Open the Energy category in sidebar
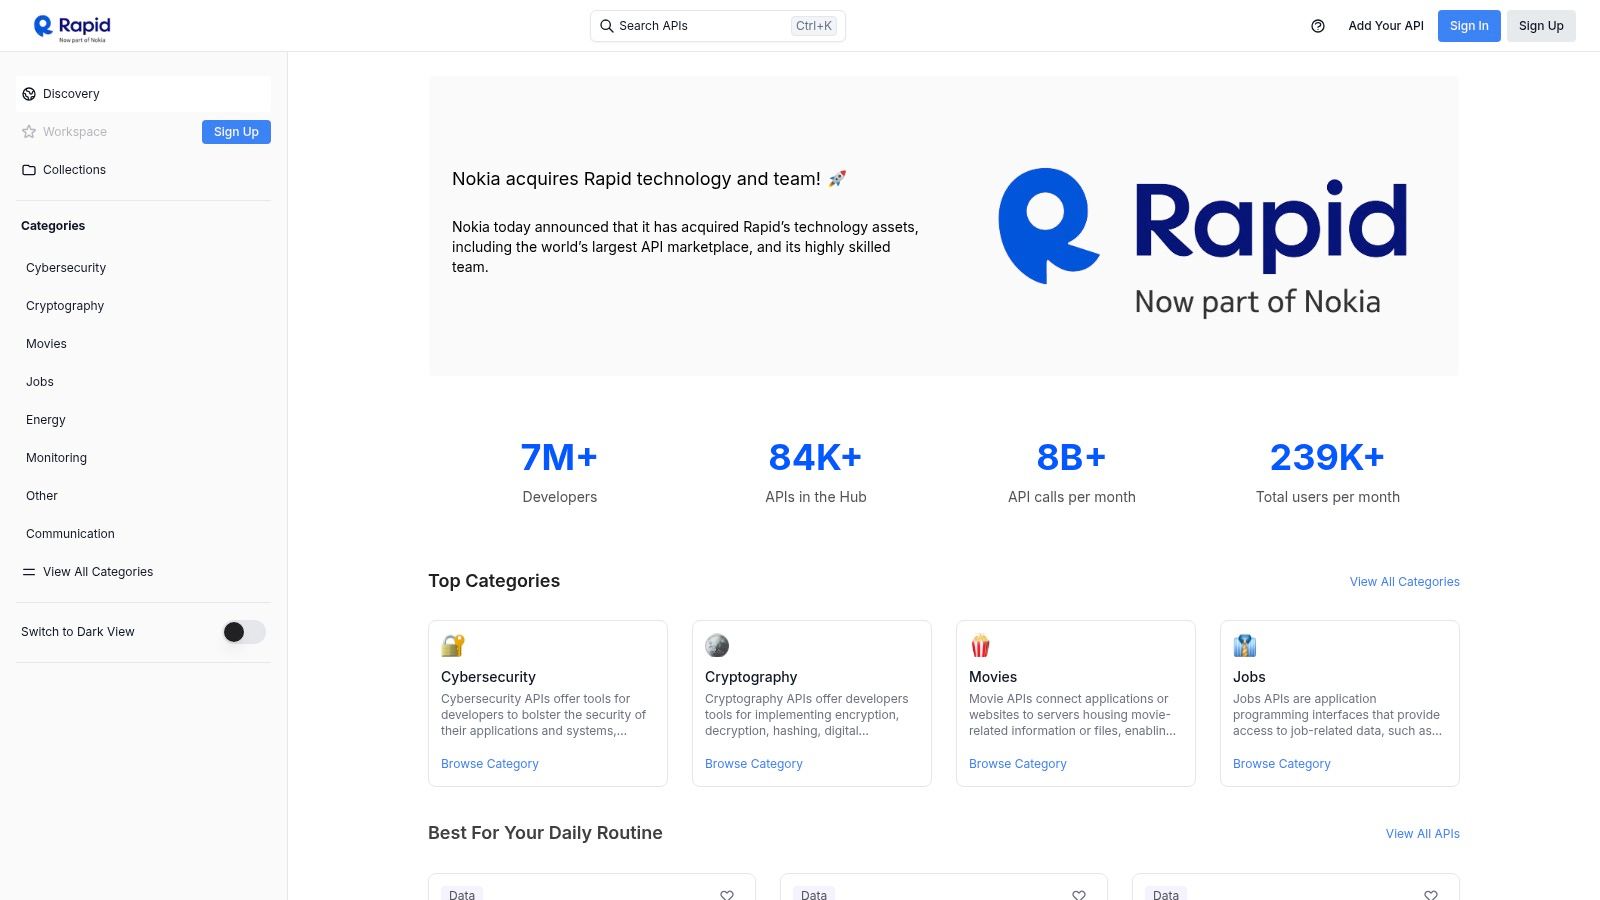Screen dimensions: 1600x900 [x=46, y=419]
